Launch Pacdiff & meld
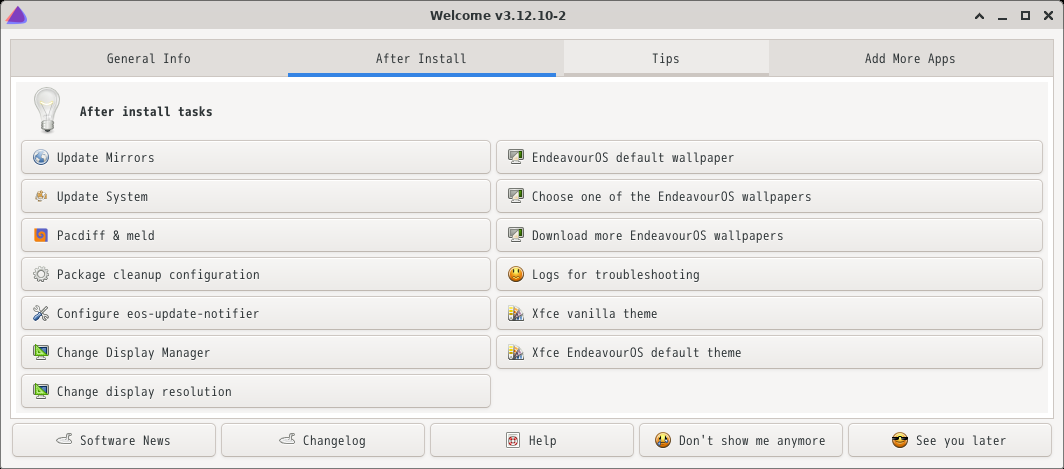Viewport: 1064px width, 469px height. (x=256, y=236)
